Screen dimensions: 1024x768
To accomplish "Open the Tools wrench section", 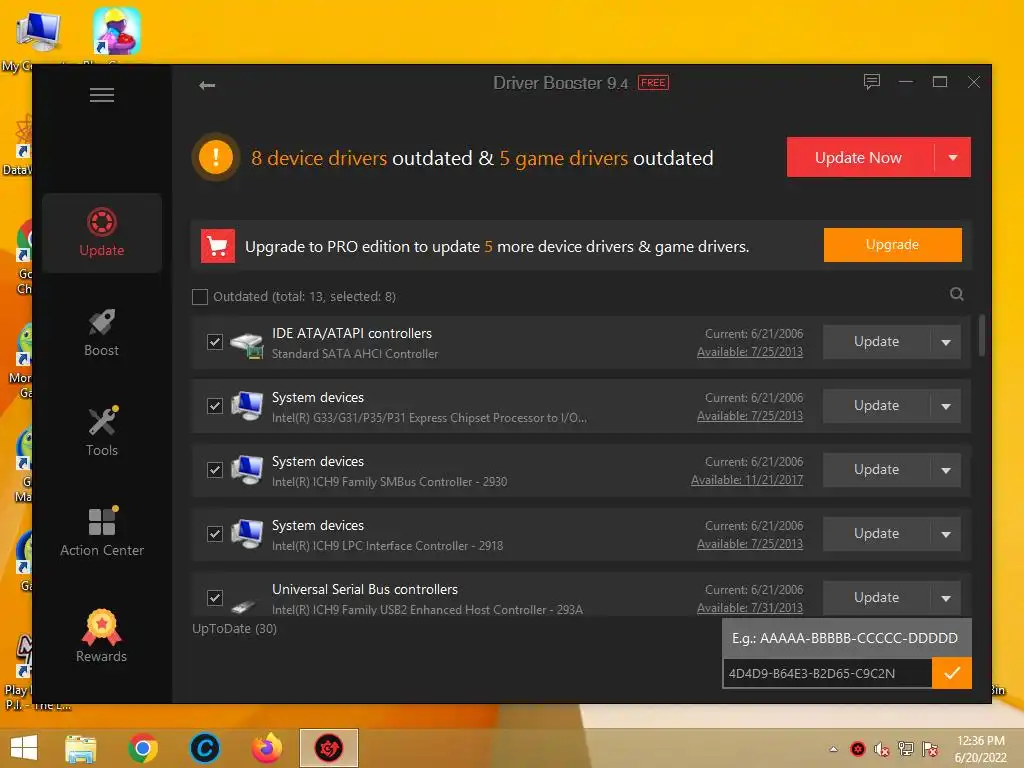I will (x=102, y=432).
